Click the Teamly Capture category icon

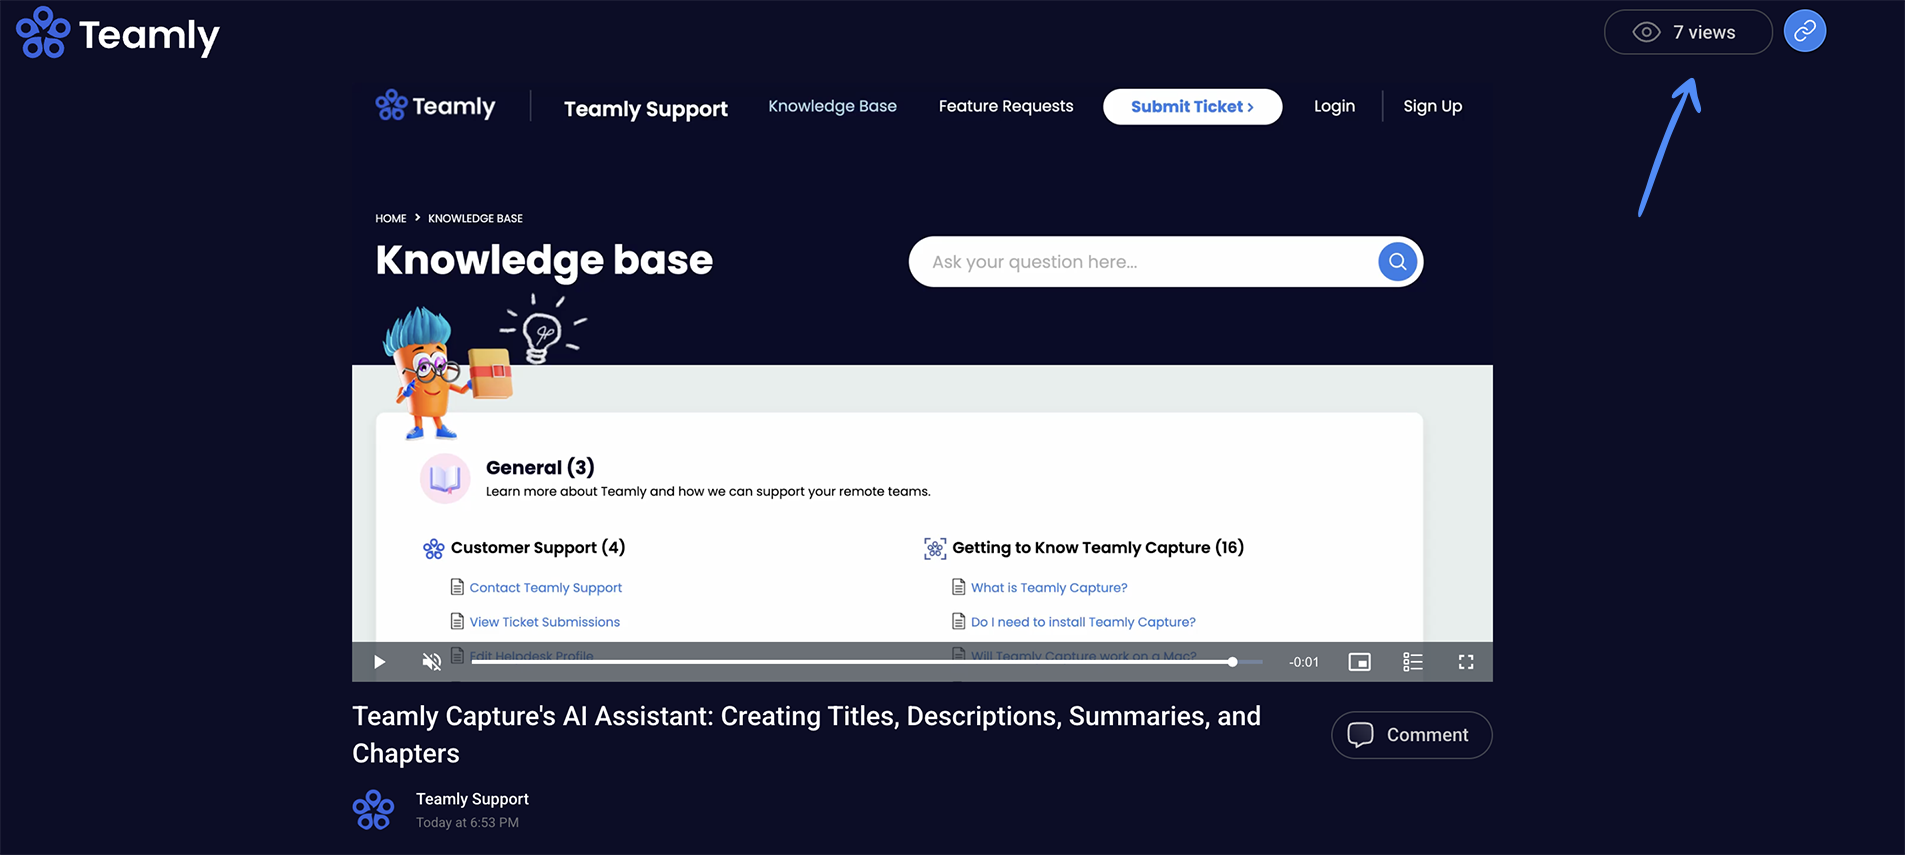935,548
